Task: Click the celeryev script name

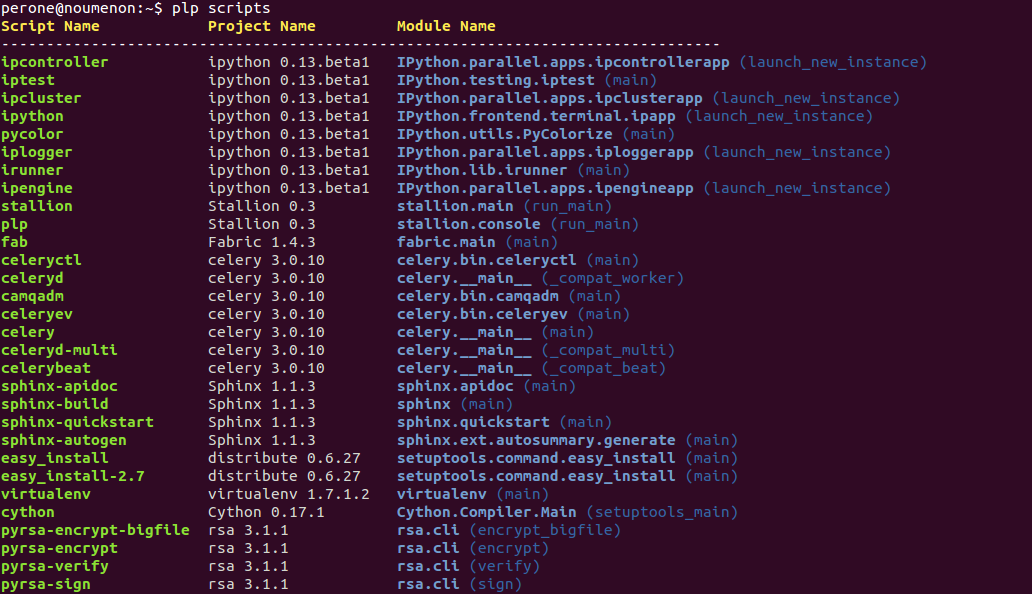Action: point(37,314)
